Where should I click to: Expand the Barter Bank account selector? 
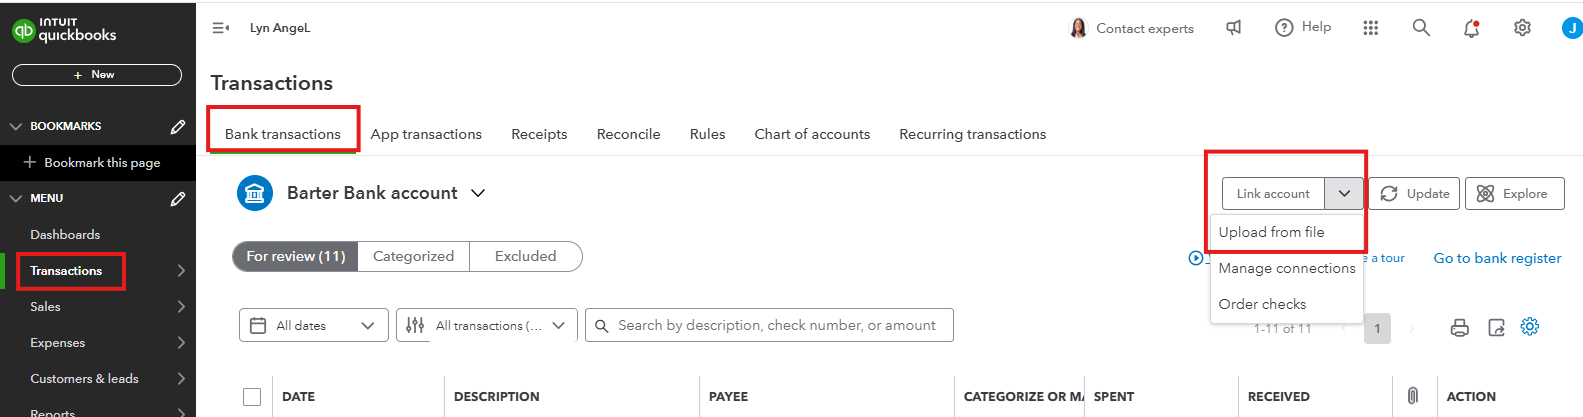[478, 193]
